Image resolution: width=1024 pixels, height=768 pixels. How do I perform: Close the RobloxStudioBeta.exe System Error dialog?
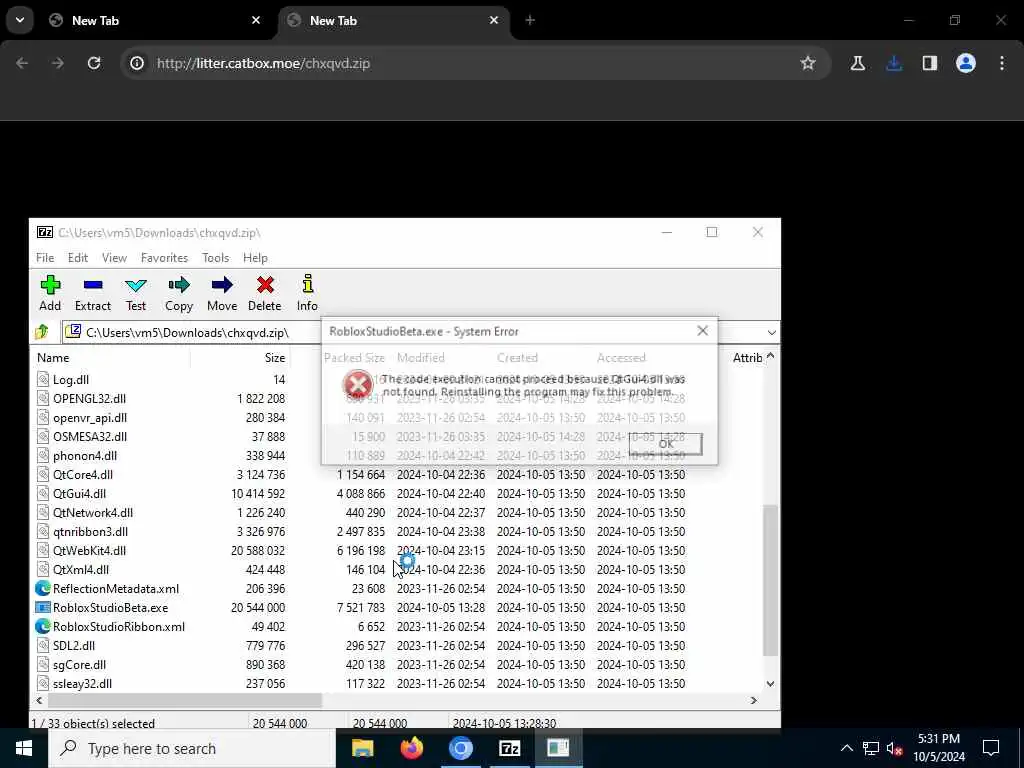pyautogui.click(x=703, y=331)
